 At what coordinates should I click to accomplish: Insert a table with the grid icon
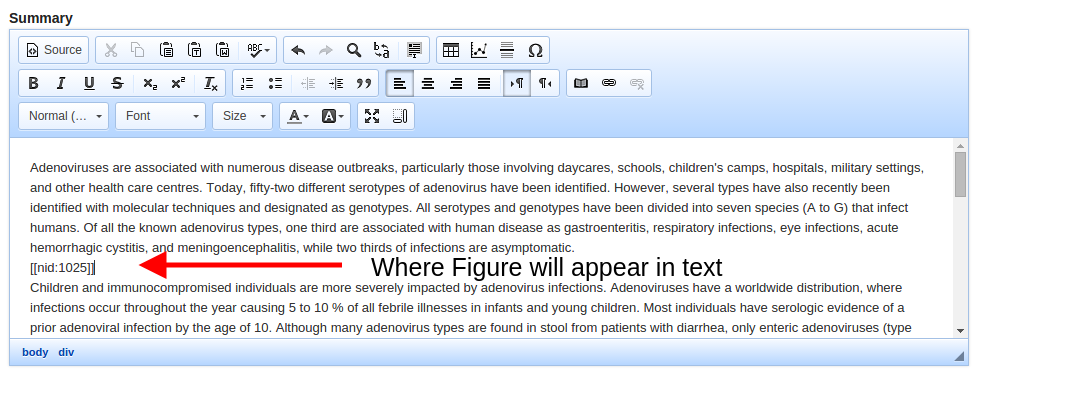451,50
